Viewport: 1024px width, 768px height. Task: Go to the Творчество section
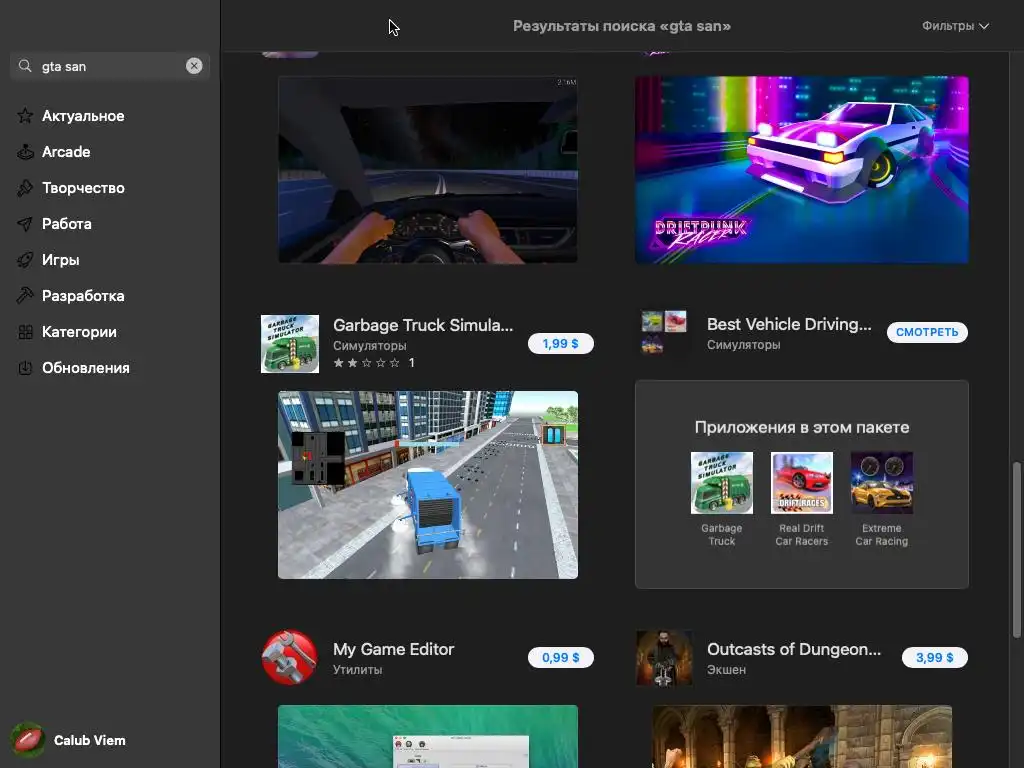point(83,188)
